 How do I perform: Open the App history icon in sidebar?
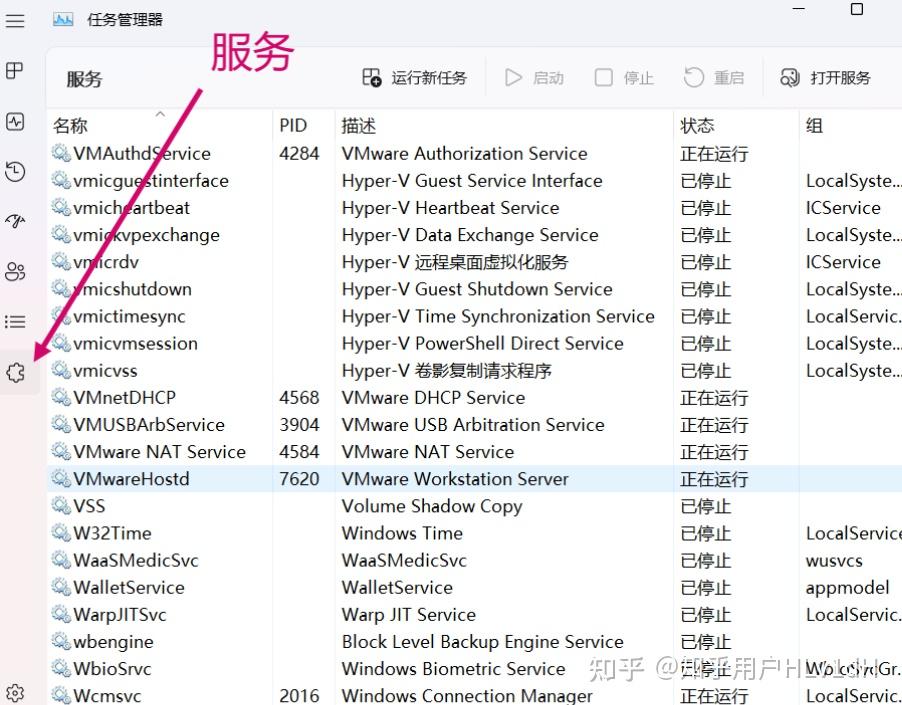[15, 171]
